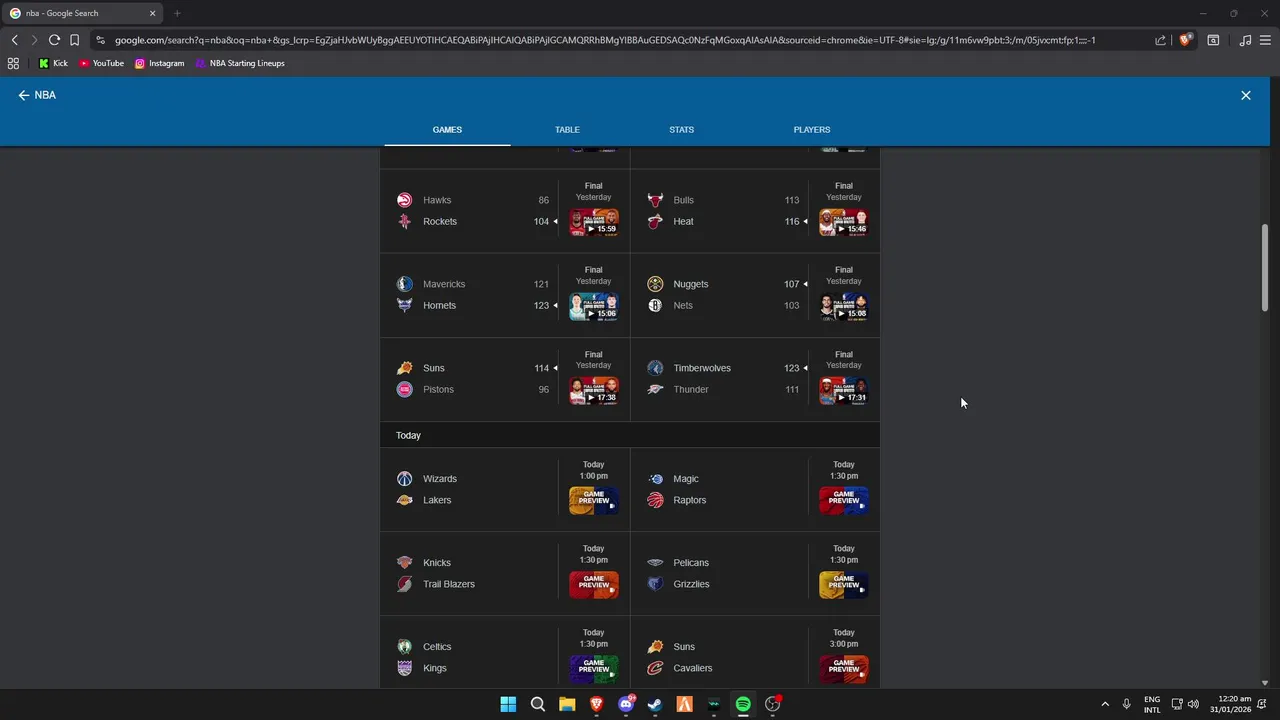Play Bulls vs Heat highlights video
Viewport: 1280px width, 720px height.
(x=844, y=222)
